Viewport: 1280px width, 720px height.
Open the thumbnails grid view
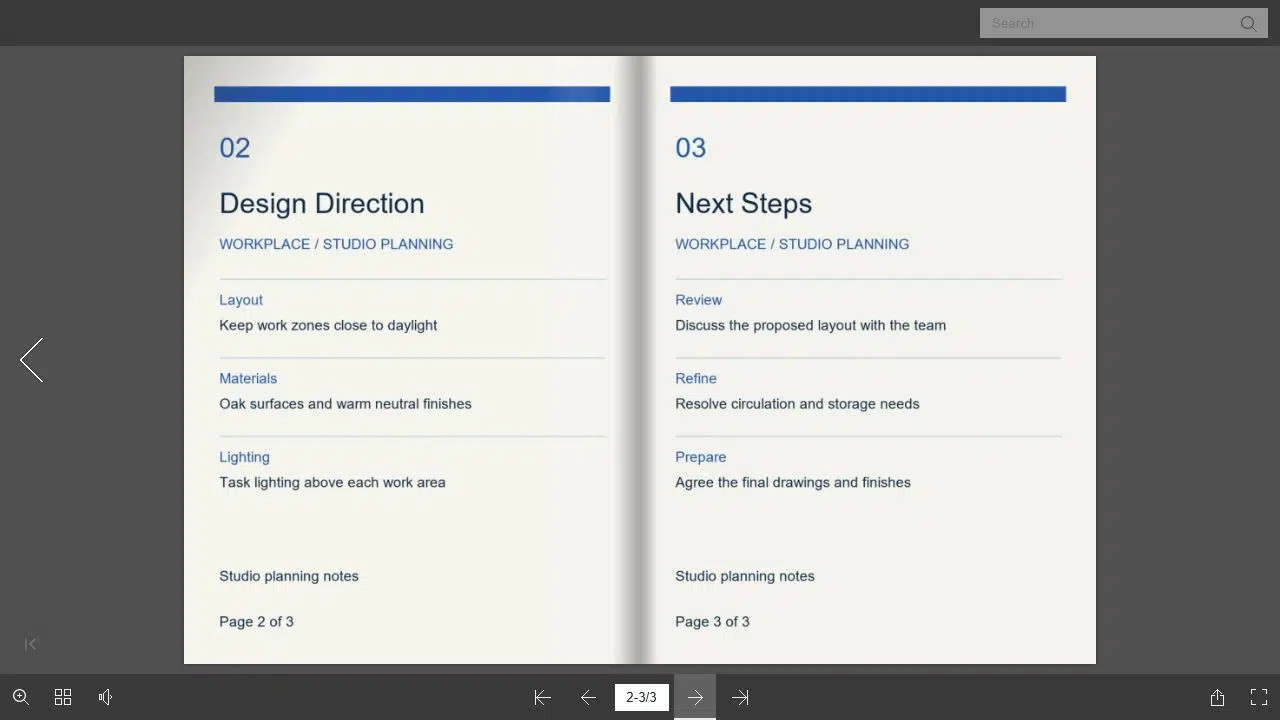[x=63, y=697]
